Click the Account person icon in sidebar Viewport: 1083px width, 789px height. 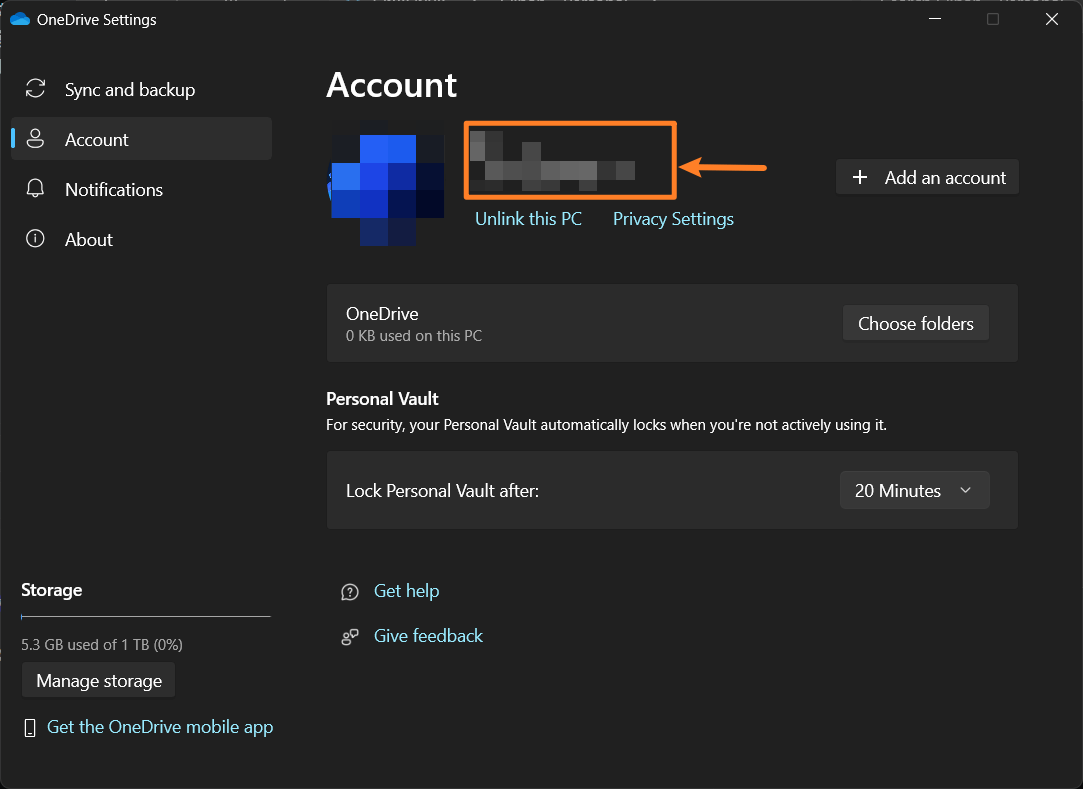pyautogui.click(x=35, y=139)
